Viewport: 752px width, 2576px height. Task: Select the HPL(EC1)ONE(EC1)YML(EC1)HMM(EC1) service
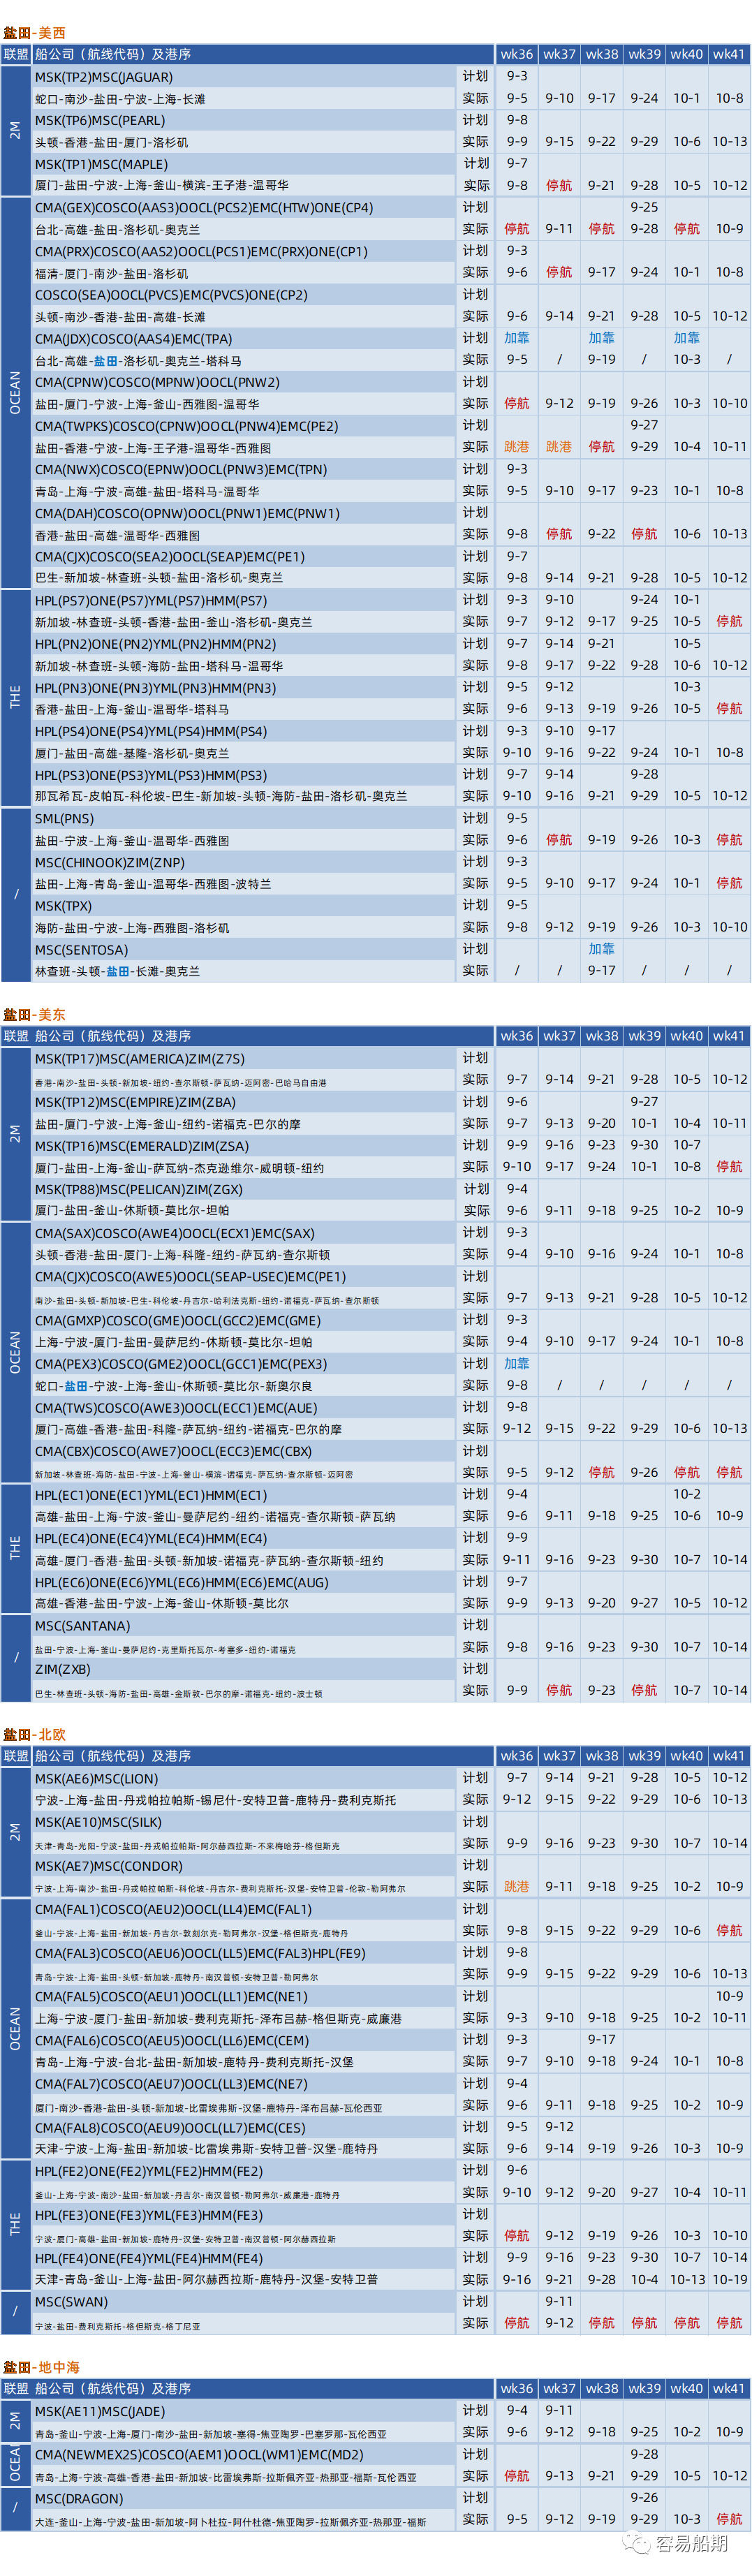(x=151, y=1495)
